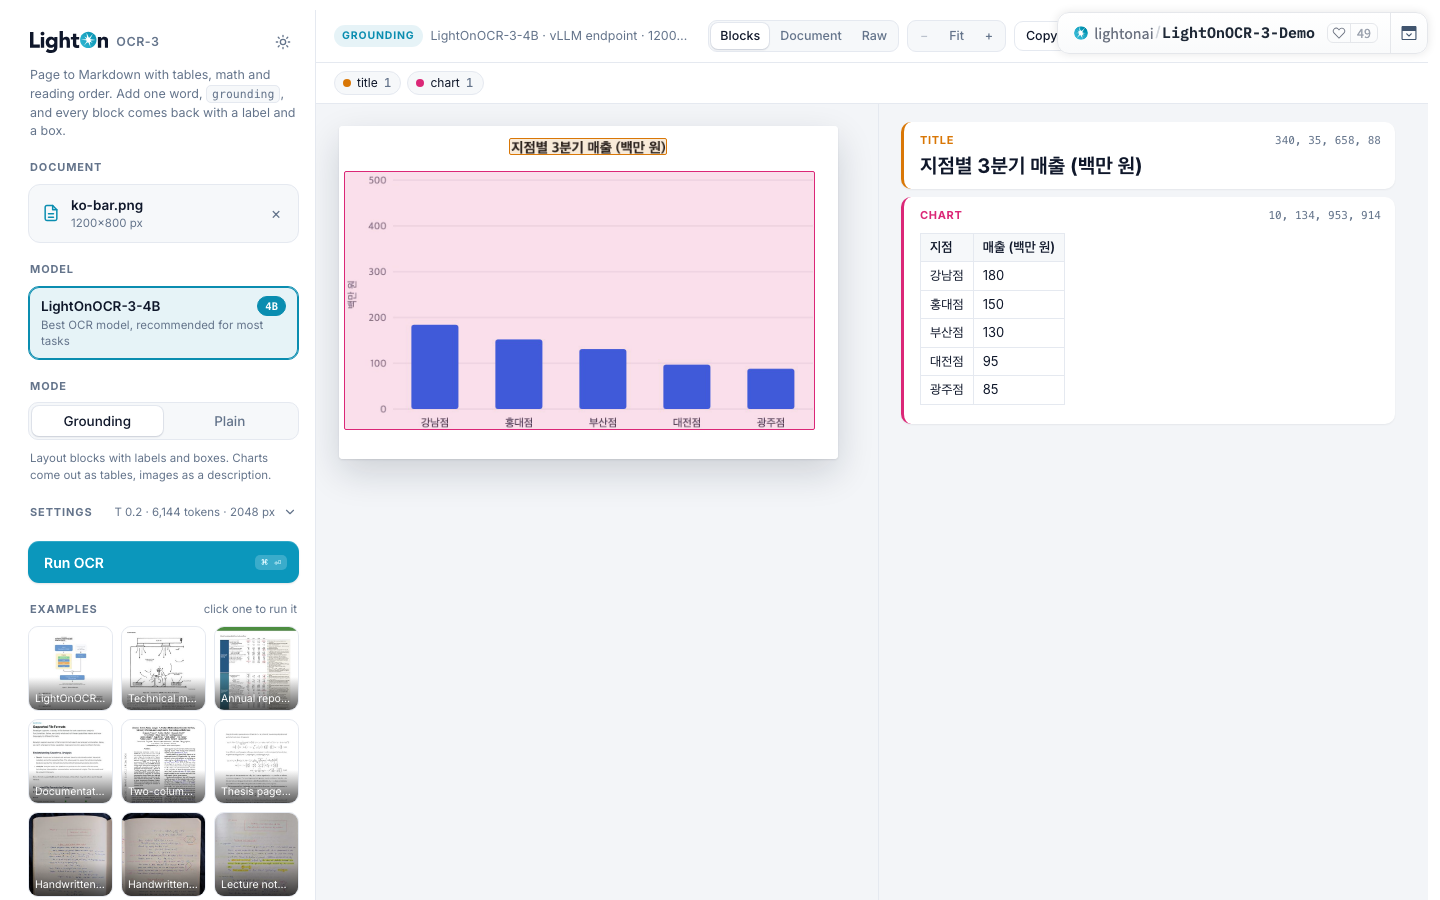This screenshot has height=900, width=1440.
Task: Load the Lecture not... example thumbnail
Action: pos(256,854)
